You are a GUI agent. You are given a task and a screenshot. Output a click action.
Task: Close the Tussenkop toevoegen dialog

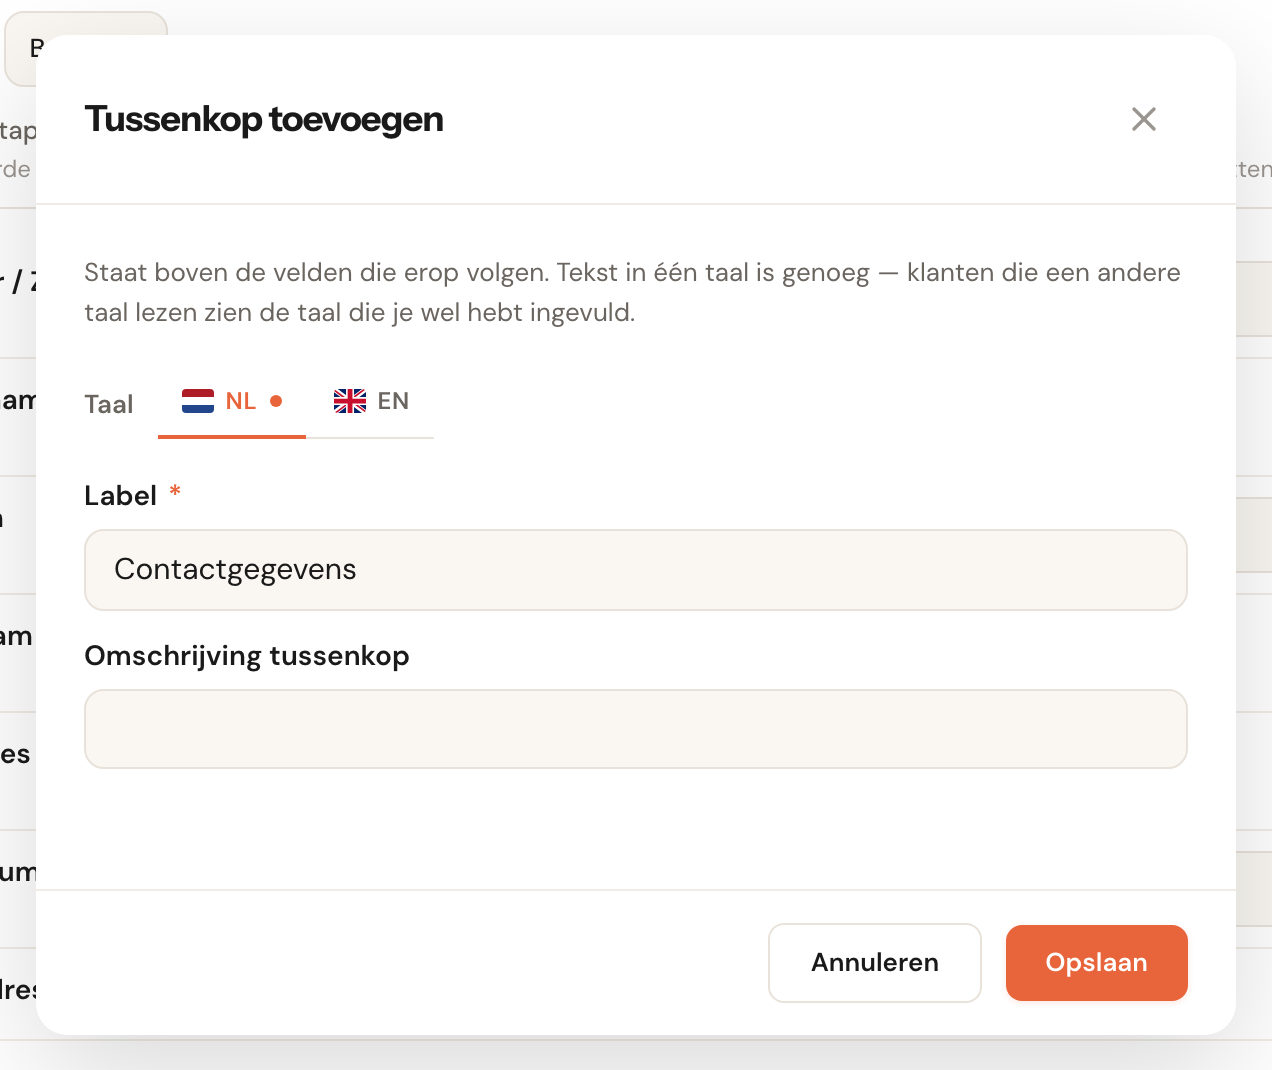pyautogui.click(x=1144, y=119)
